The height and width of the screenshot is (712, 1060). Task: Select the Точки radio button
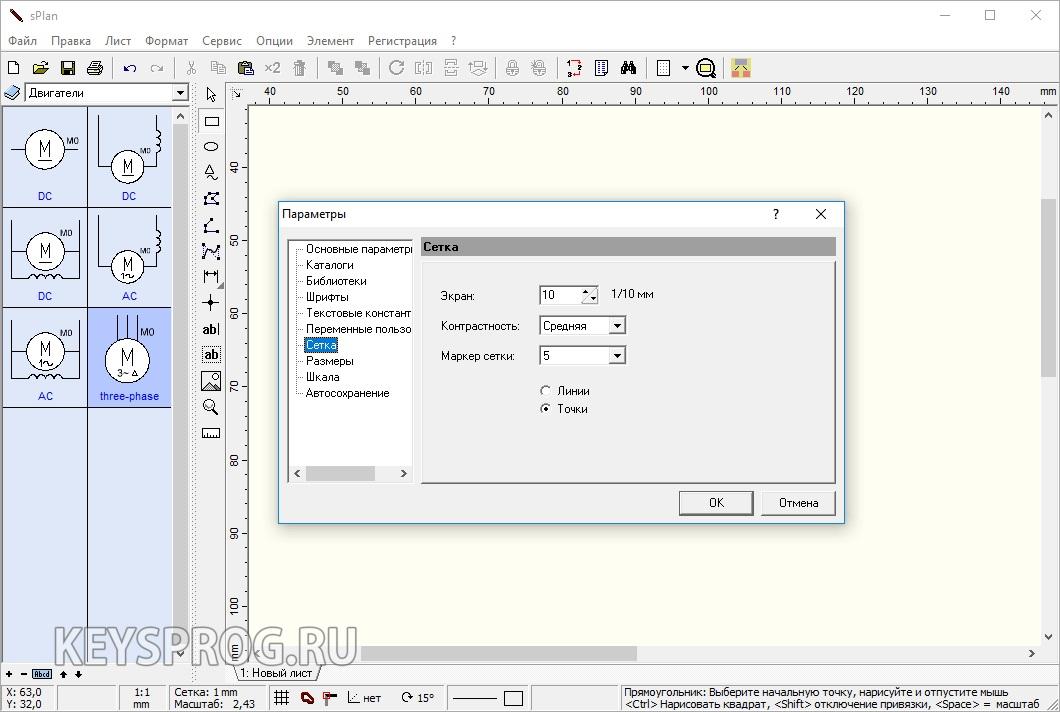point(545,409)
